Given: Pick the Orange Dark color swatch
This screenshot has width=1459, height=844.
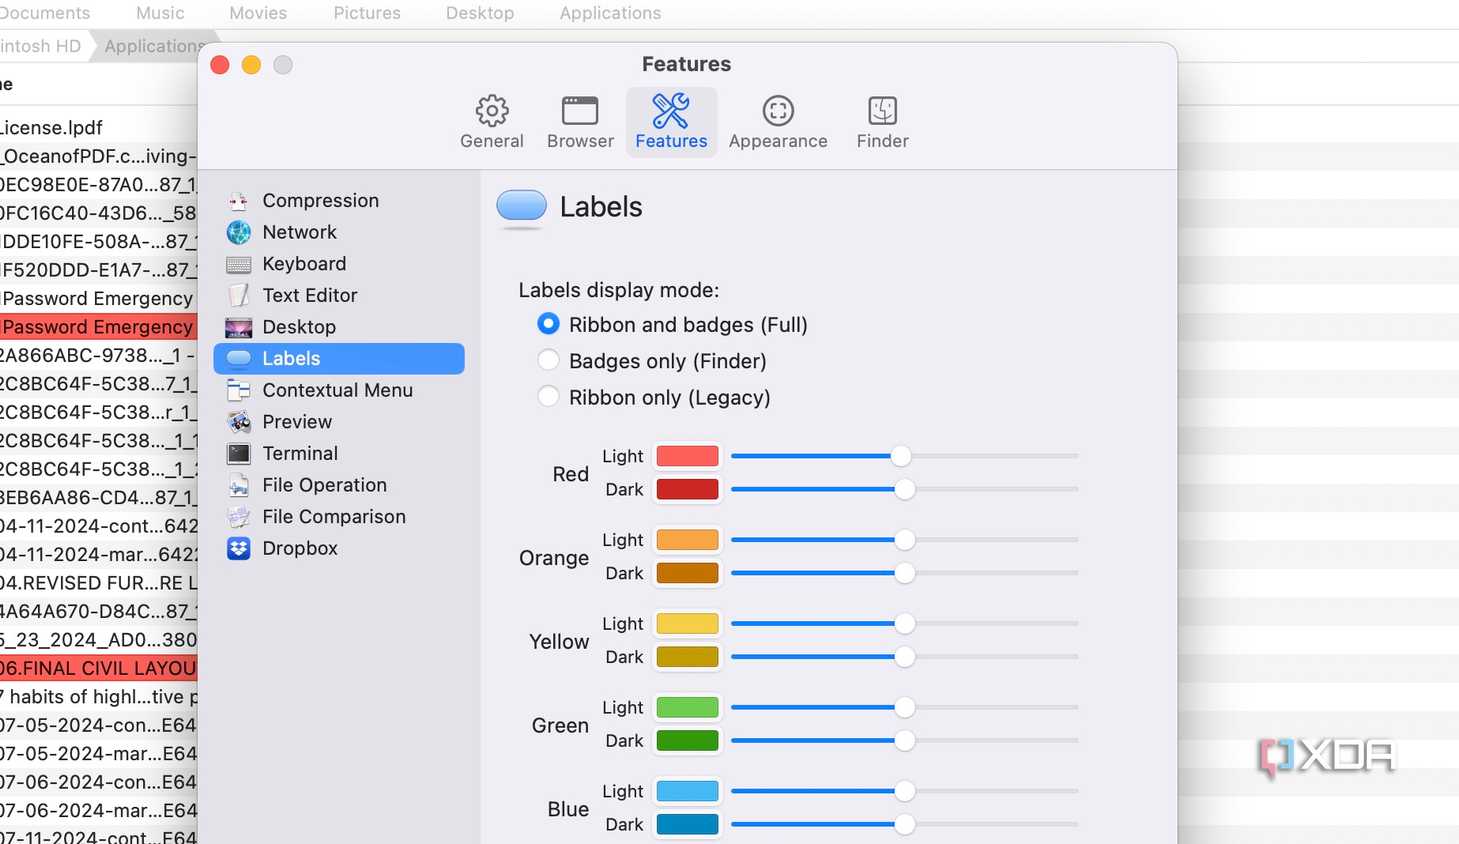Looking at the screenshot, I should (687, 573).
